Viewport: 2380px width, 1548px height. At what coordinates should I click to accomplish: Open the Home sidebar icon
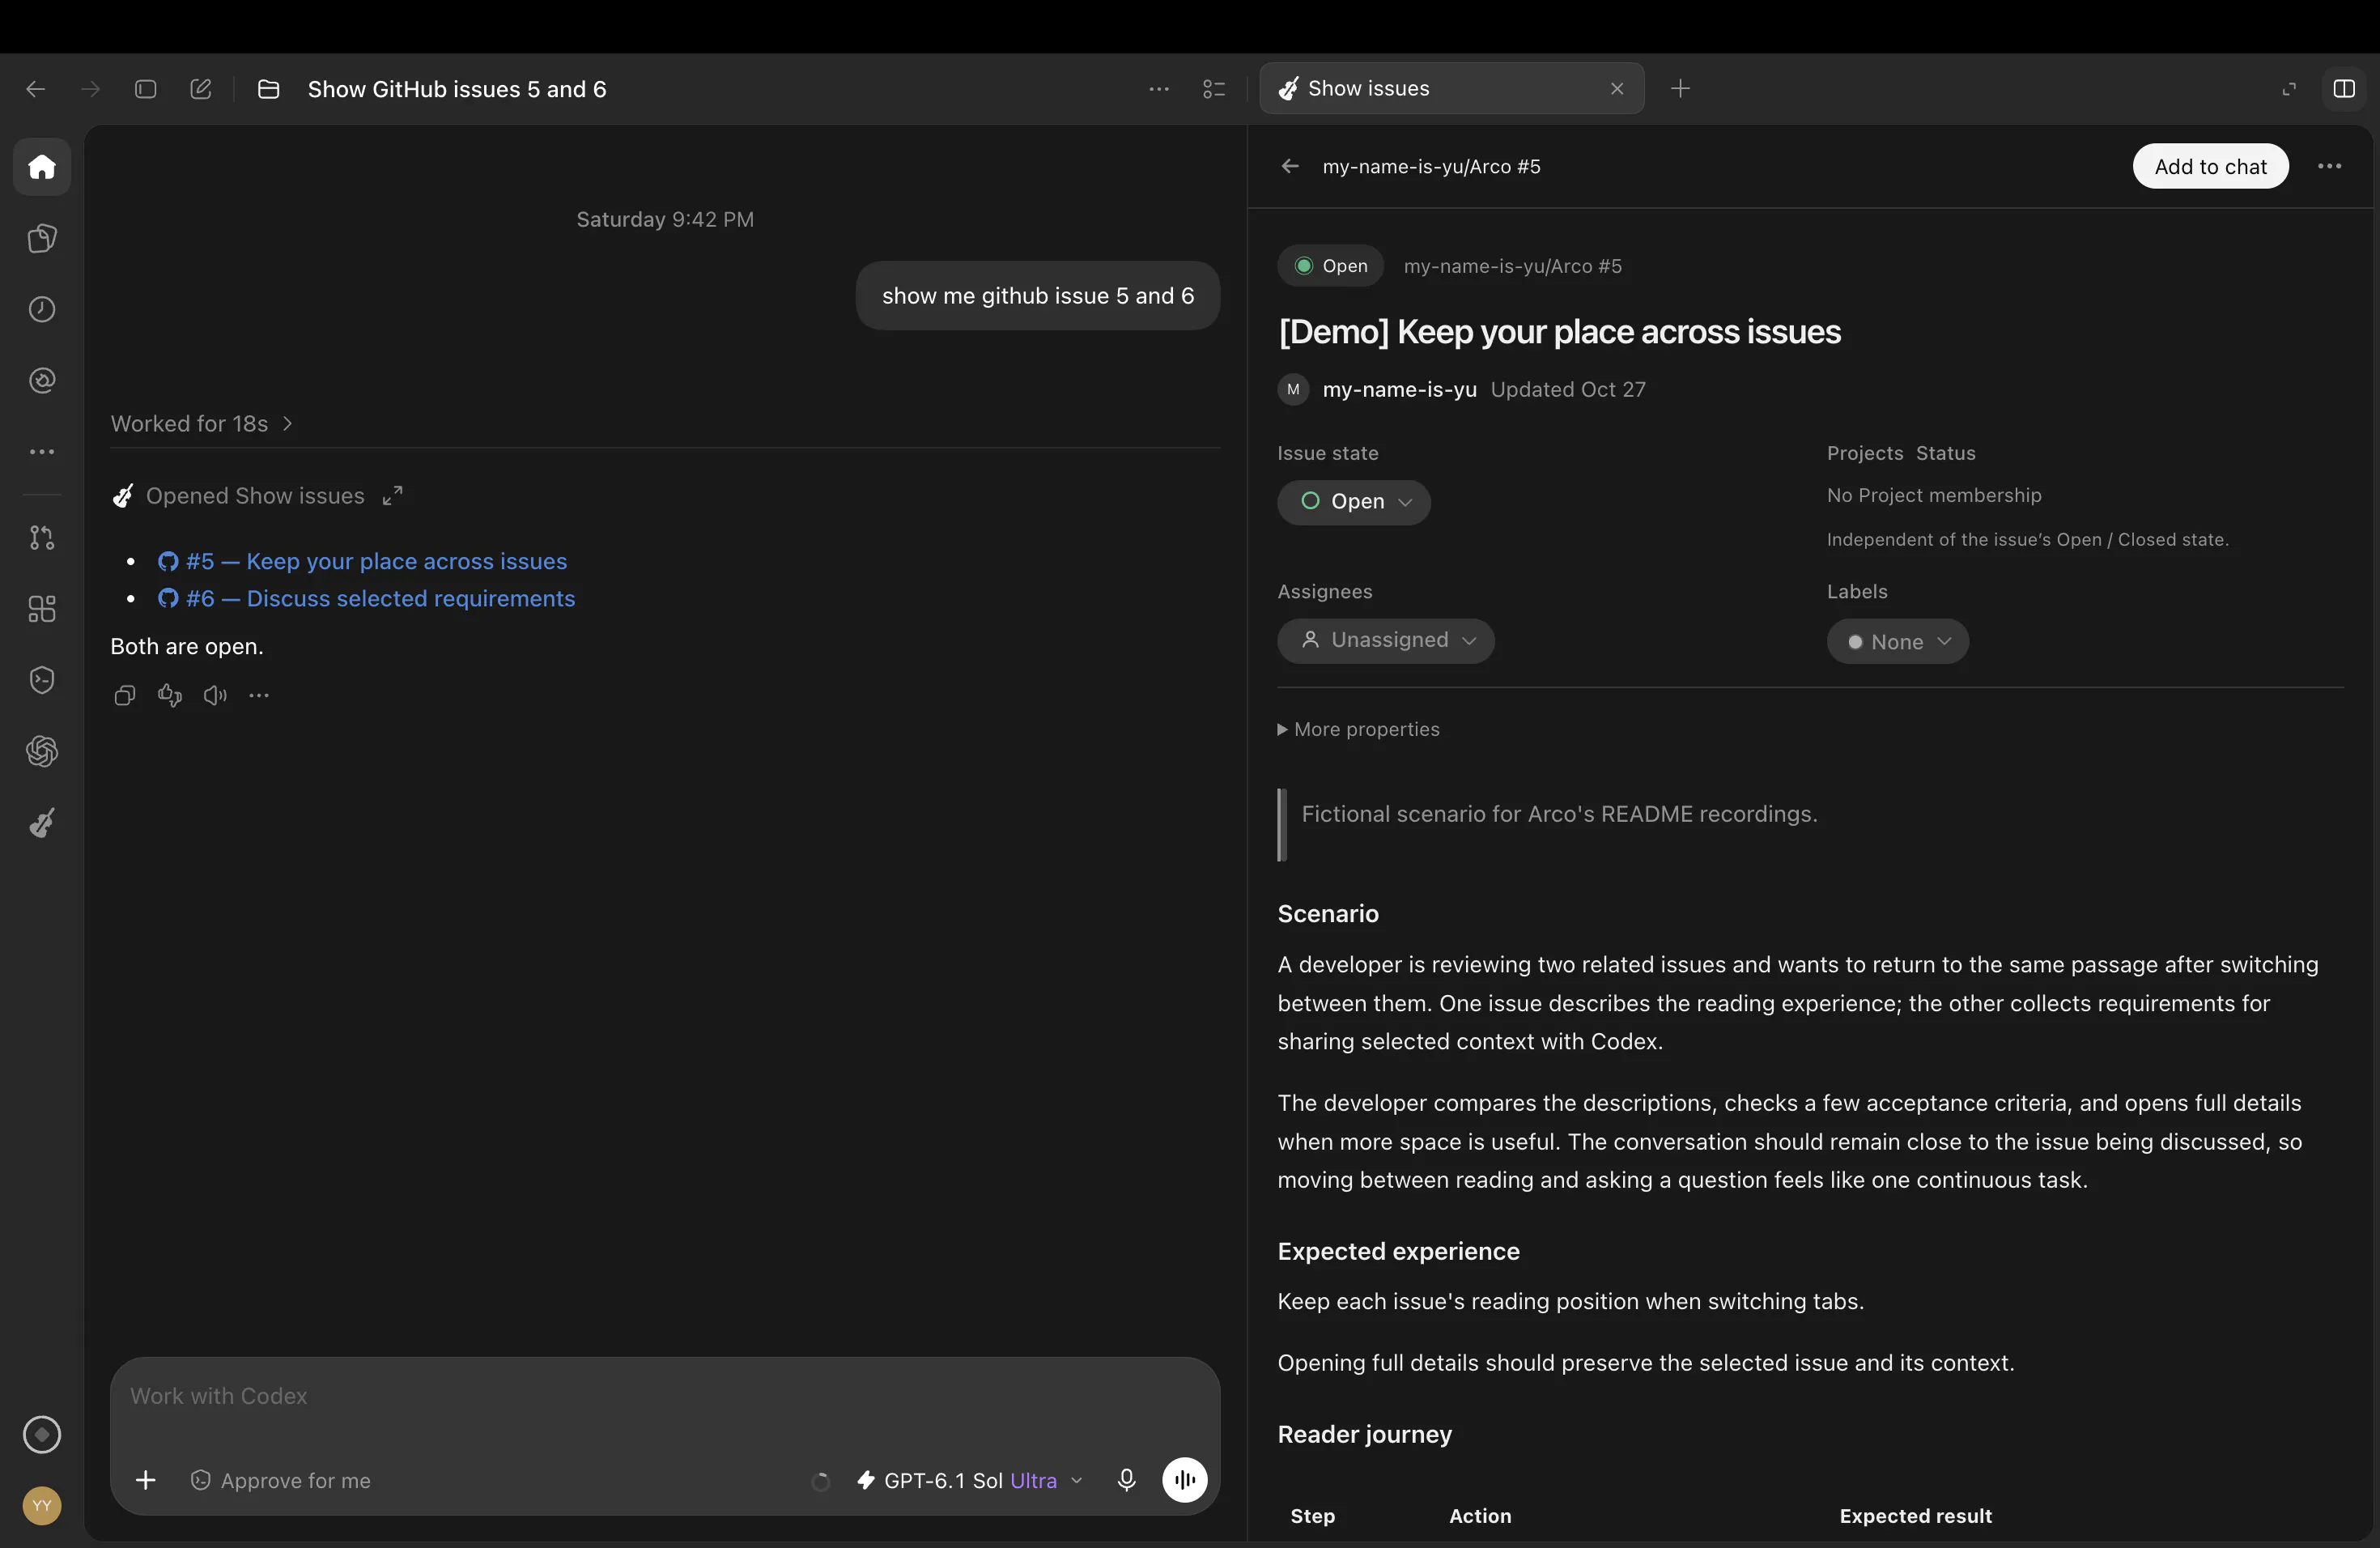tap(42, 166)
